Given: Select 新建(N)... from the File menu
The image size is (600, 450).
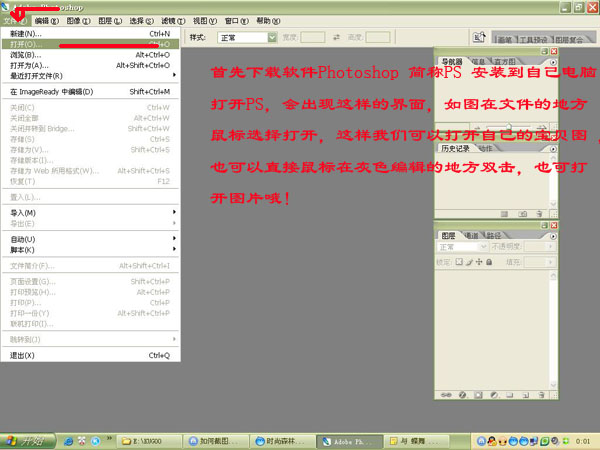Looking at the screenshot, I should 90,34.
